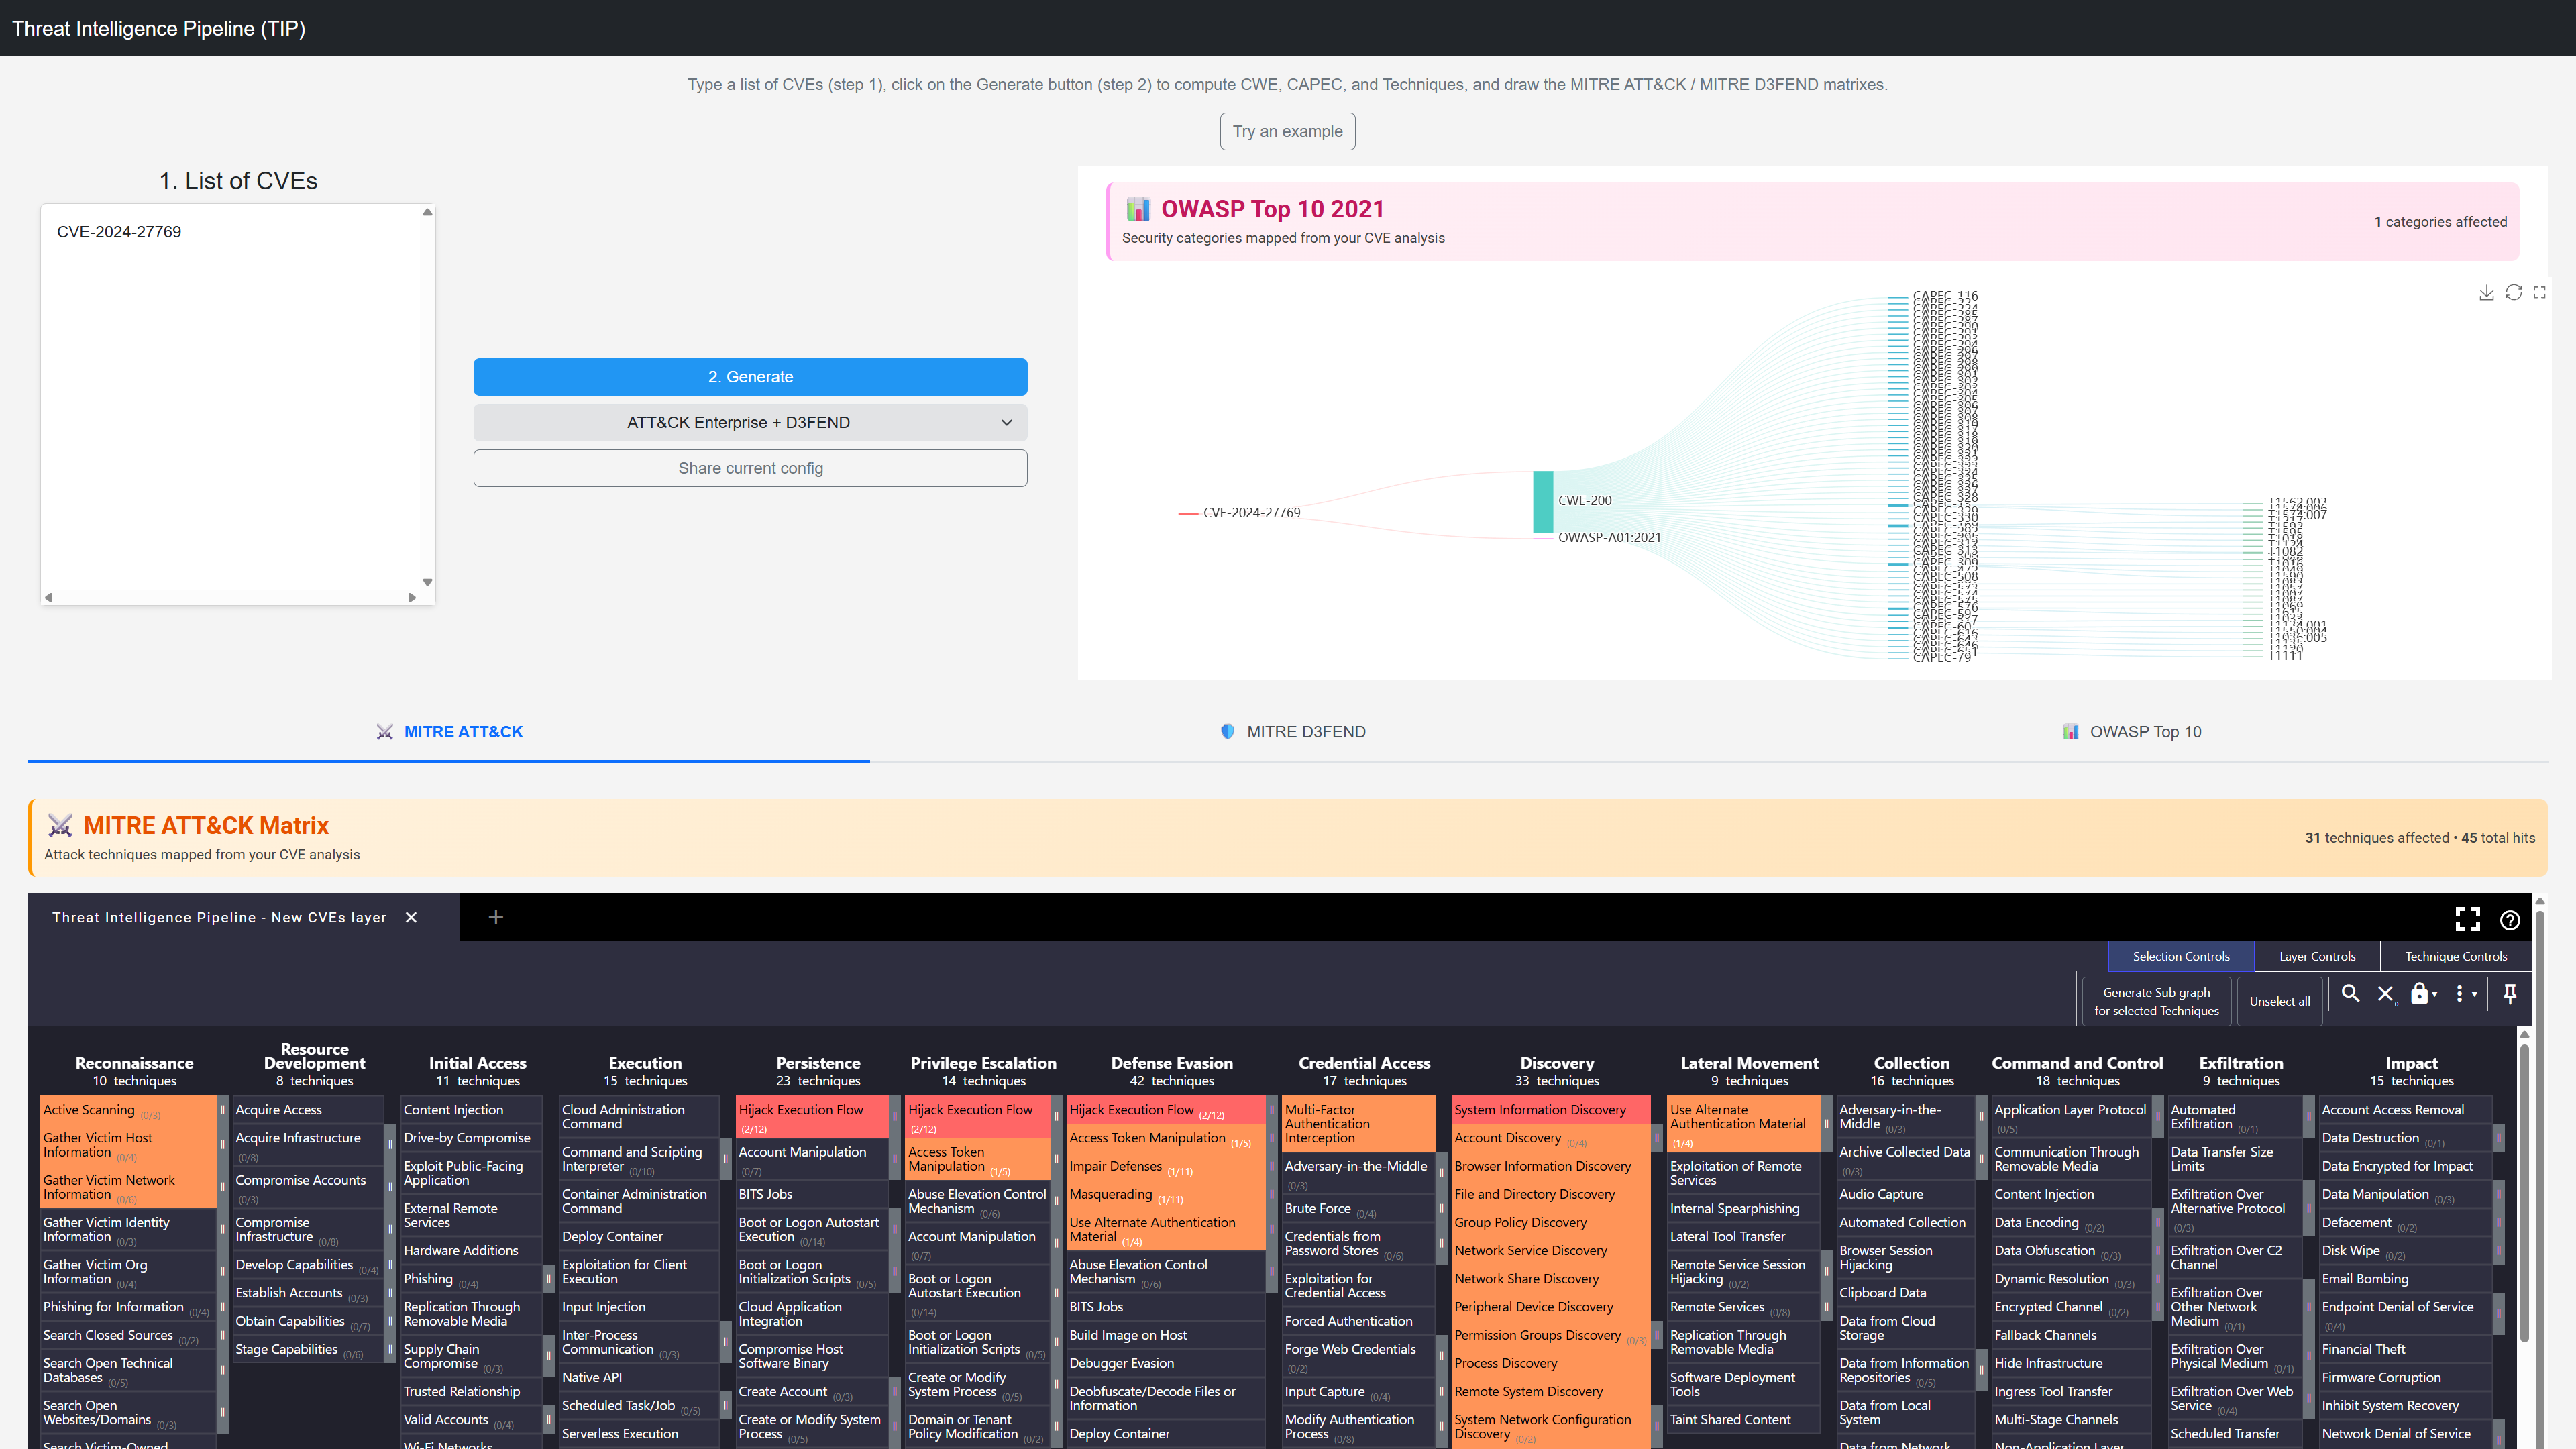Screen dimensions: 2576x1449
Task: Click the blue Generate button
Action: click(750, 377)
